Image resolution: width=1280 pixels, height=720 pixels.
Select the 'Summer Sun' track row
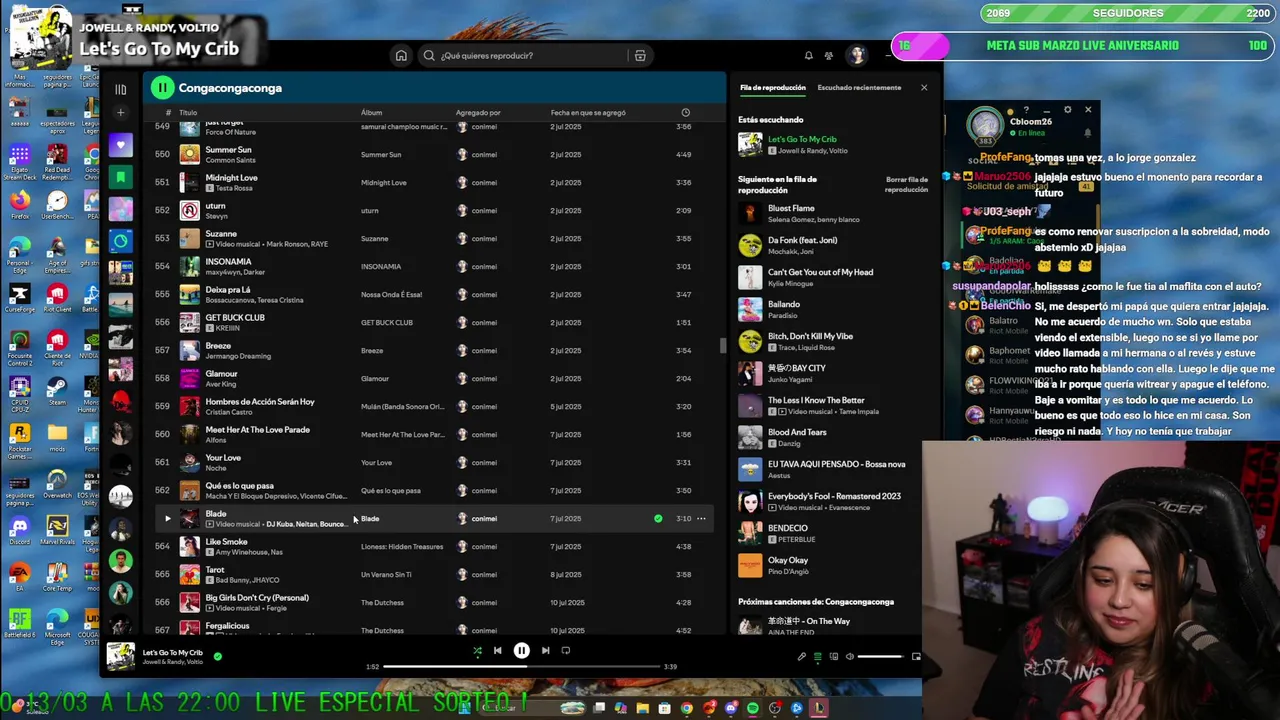(436, 154)
